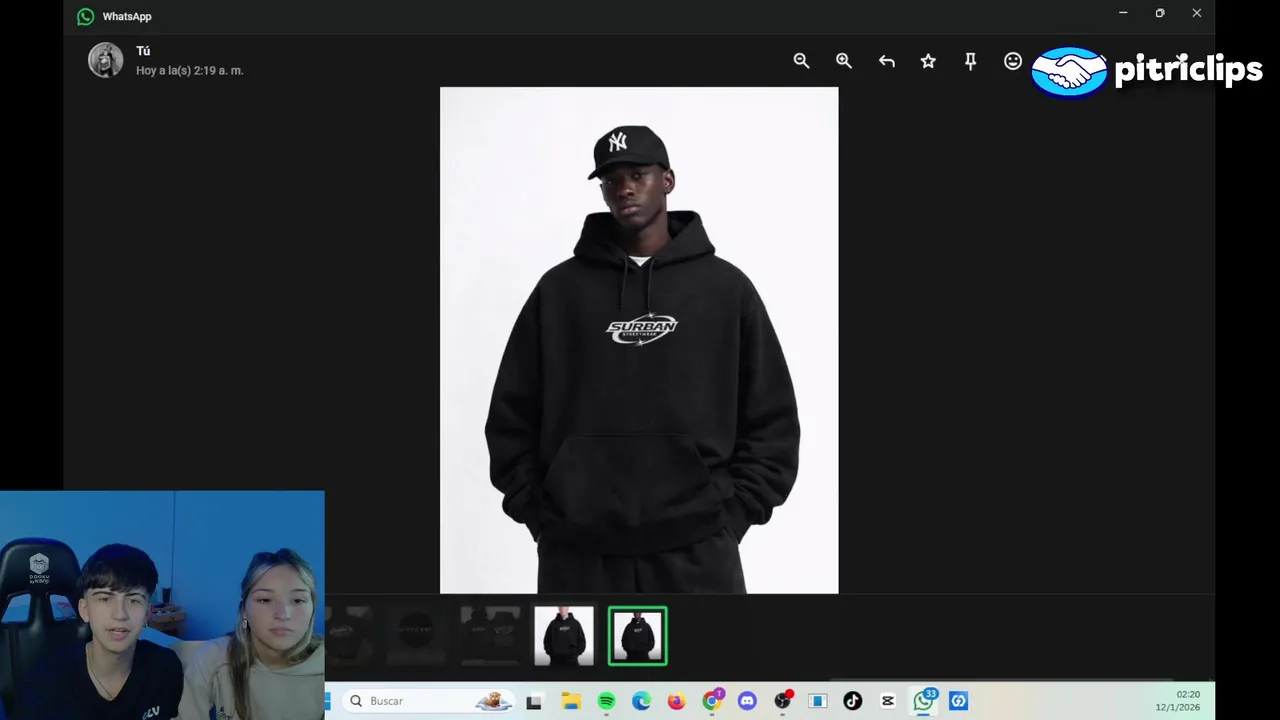This screenshot has width=1280, height=720.
Task: Minimize the WhatsApp window
Action: point(1123,13)
